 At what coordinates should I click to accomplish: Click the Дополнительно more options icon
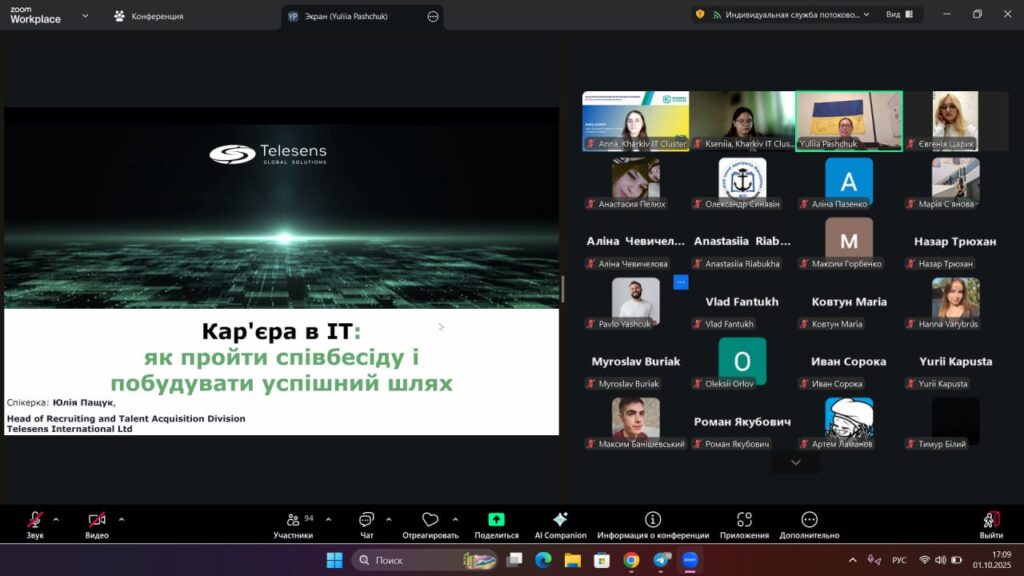click(x=809, y=520)
